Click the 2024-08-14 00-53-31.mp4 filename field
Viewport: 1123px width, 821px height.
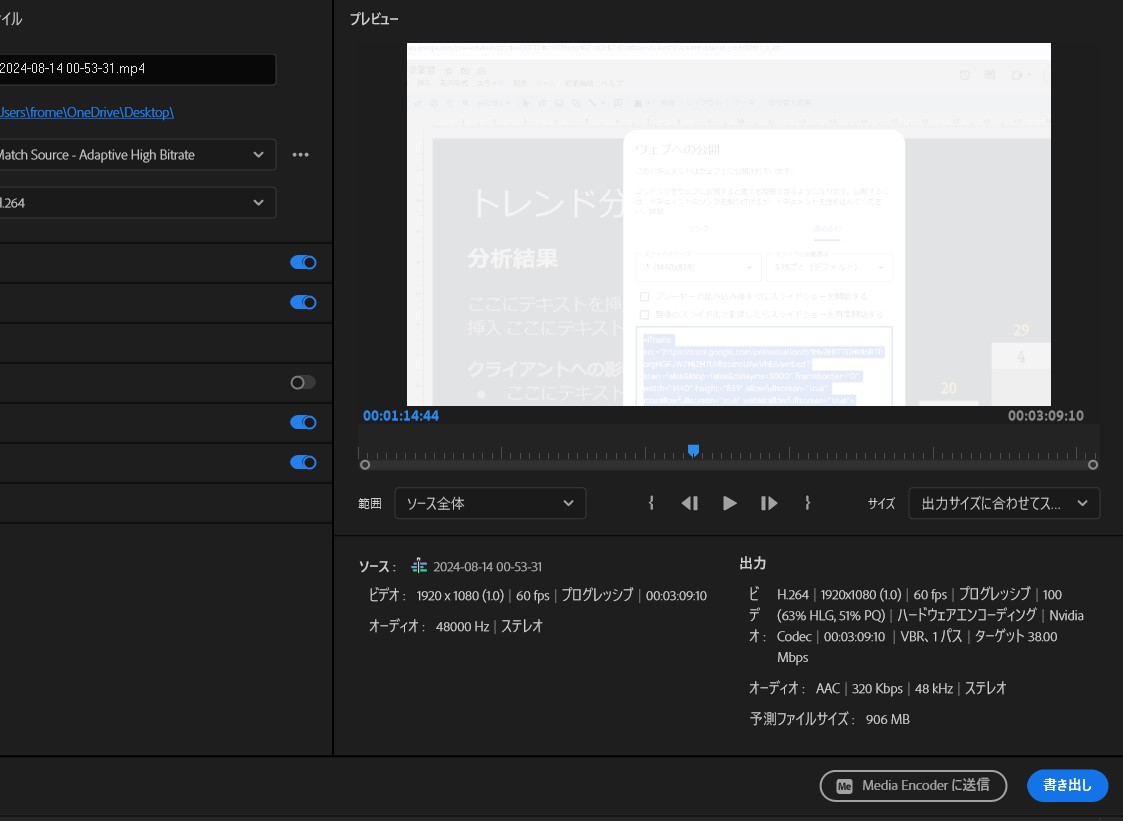coord(137,69)
